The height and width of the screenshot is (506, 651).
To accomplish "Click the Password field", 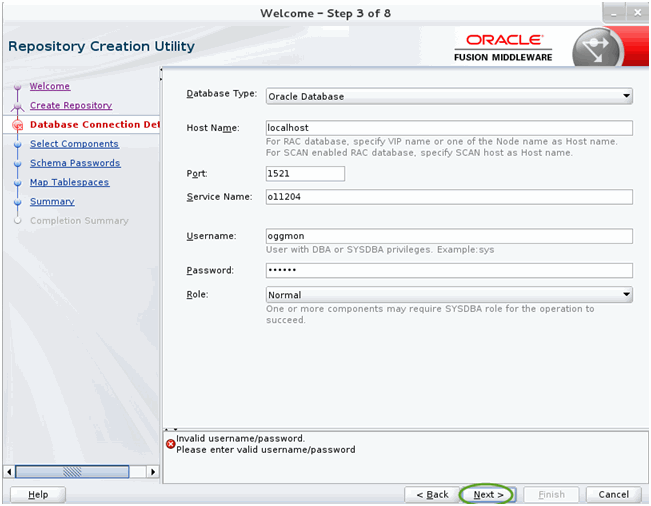I will [449, 270].
